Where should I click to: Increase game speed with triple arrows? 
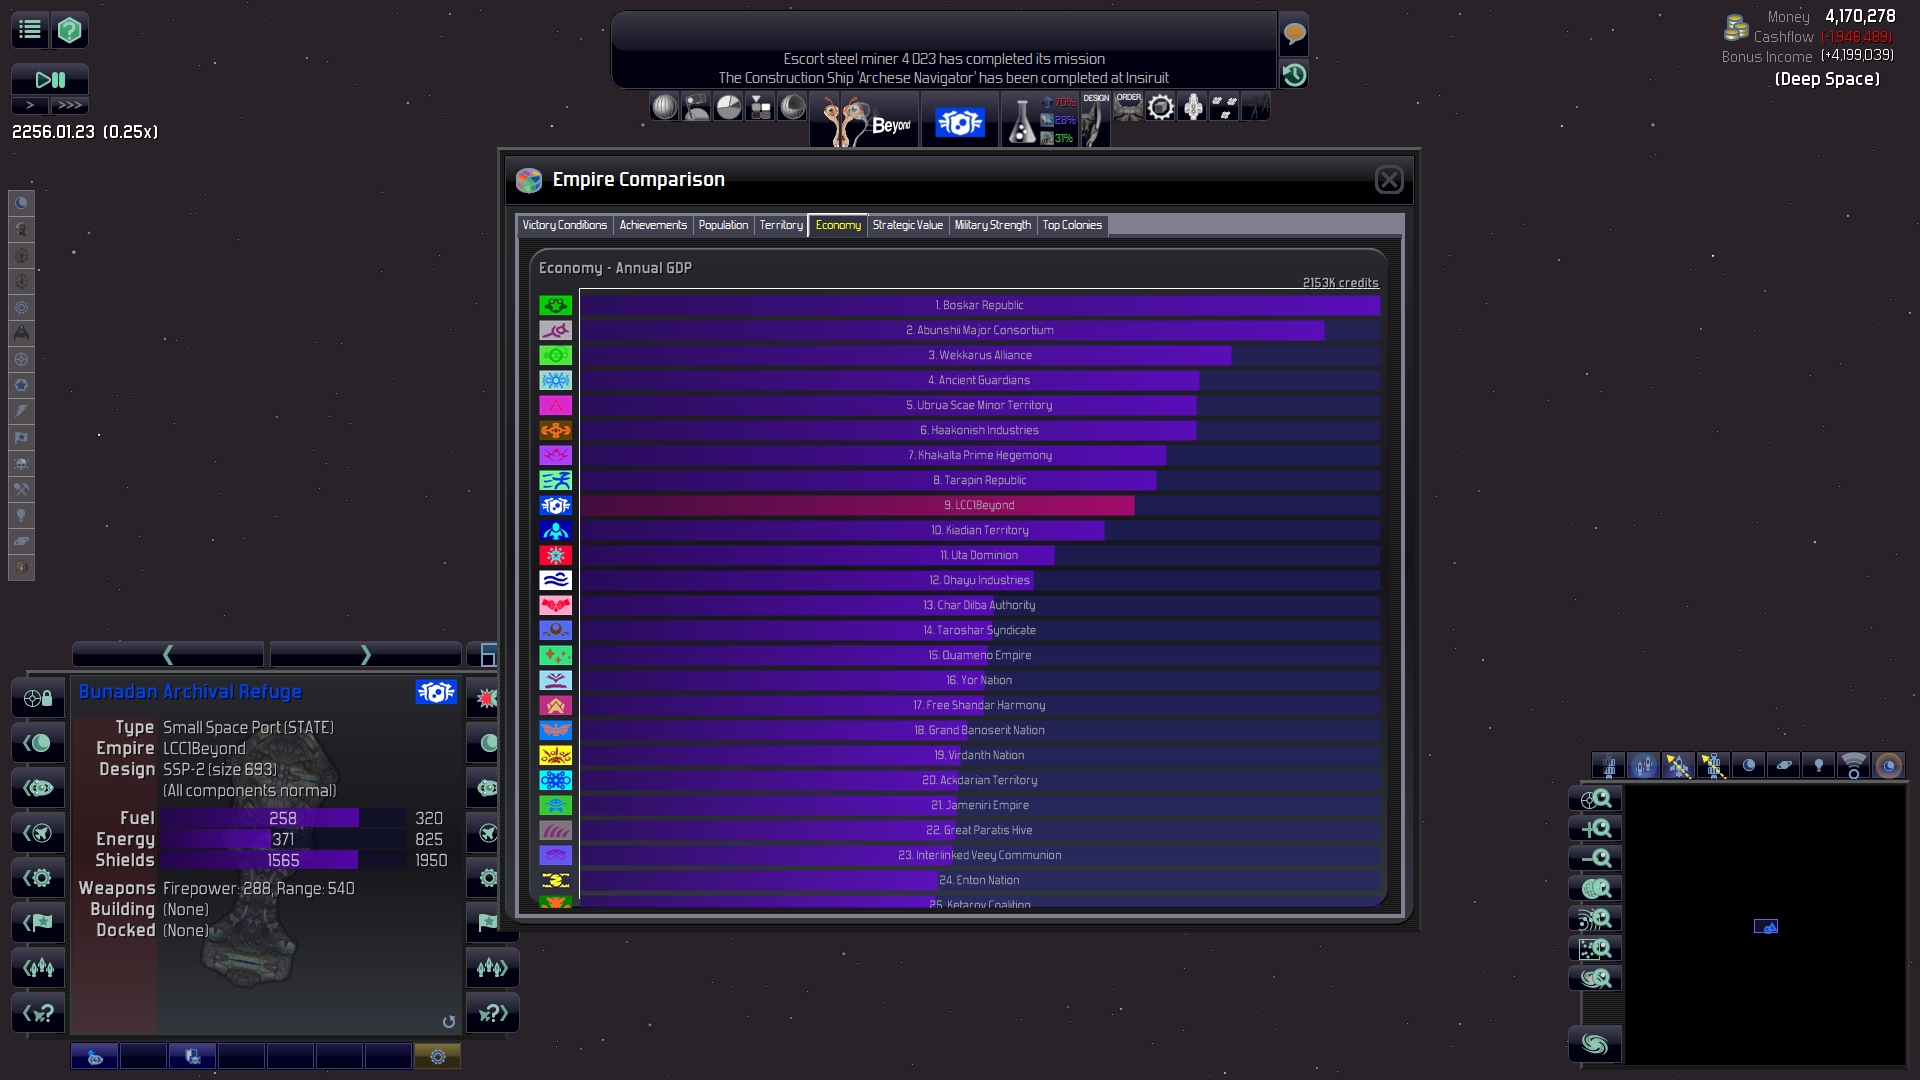click(70, 105)
